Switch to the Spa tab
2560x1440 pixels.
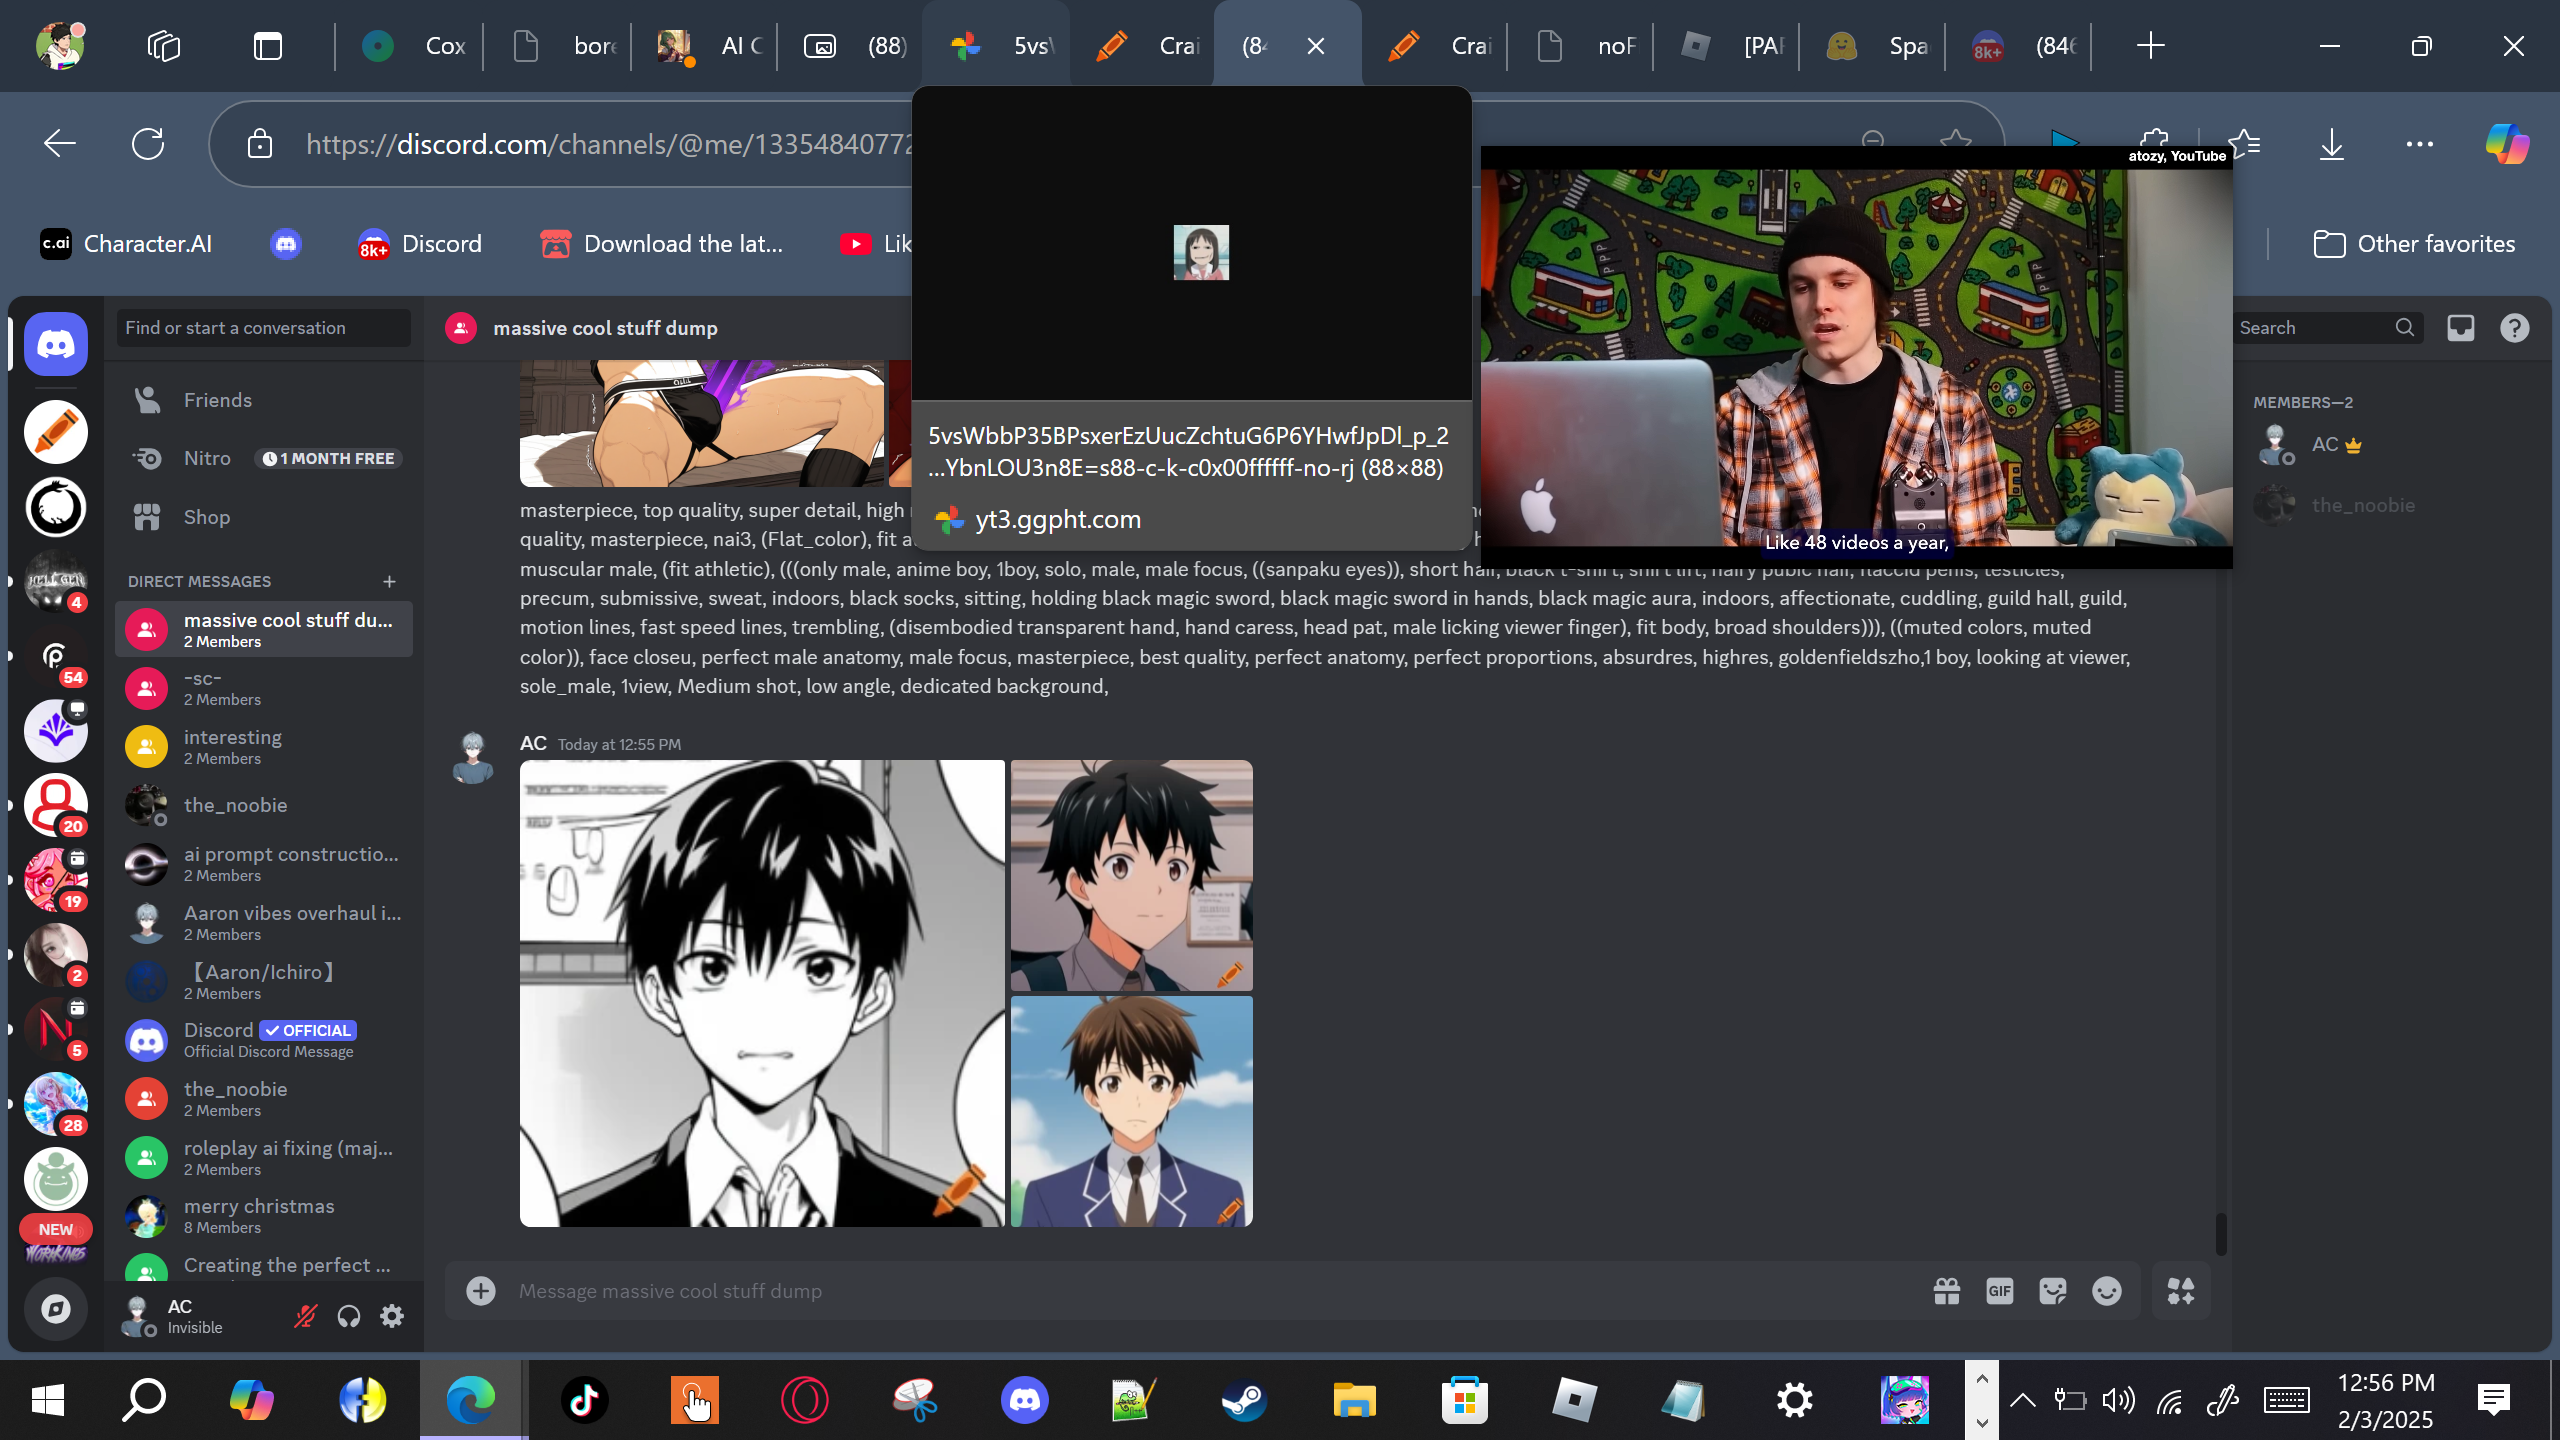coord(1874,46)
